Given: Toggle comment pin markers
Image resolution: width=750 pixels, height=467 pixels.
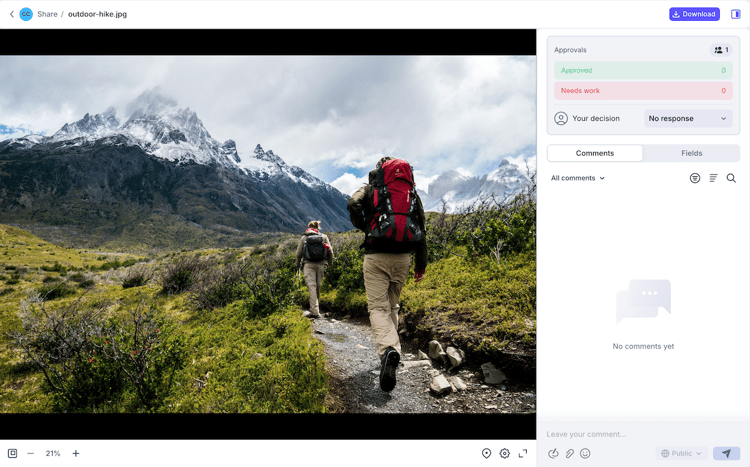Looking at the screenshot, I should (486, 453).
